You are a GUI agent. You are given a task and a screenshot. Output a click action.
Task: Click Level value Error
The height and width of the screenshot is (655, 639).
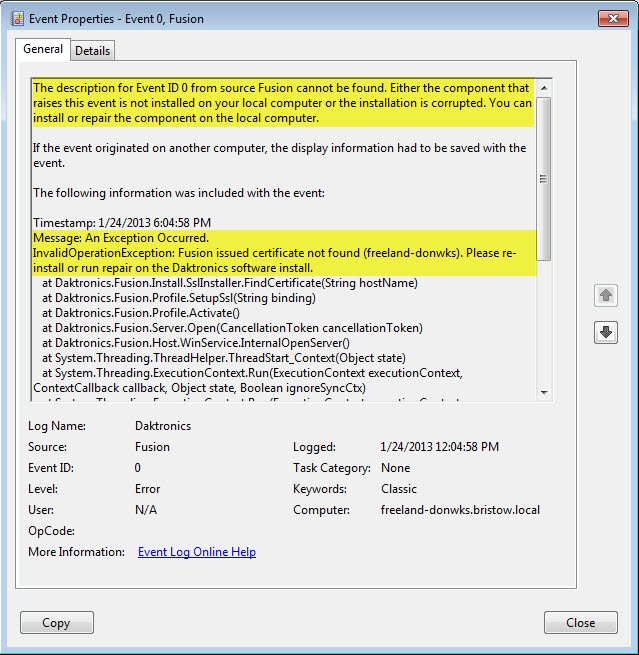[147, 489]
